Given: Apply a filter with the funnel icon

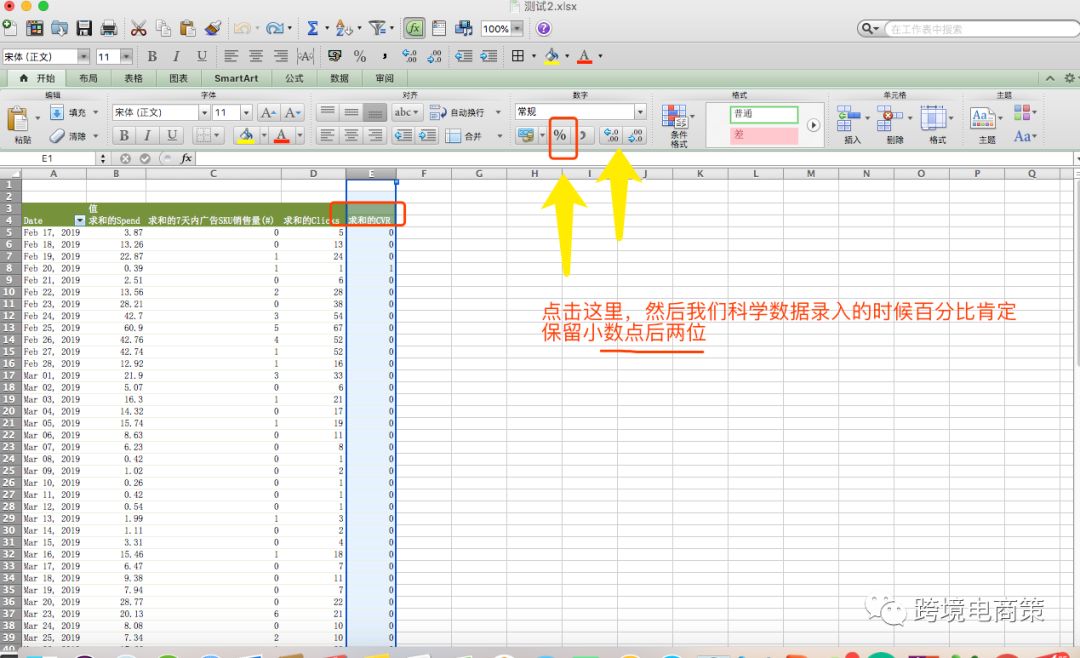Looking at the screenshot, I should pos(377,28).
